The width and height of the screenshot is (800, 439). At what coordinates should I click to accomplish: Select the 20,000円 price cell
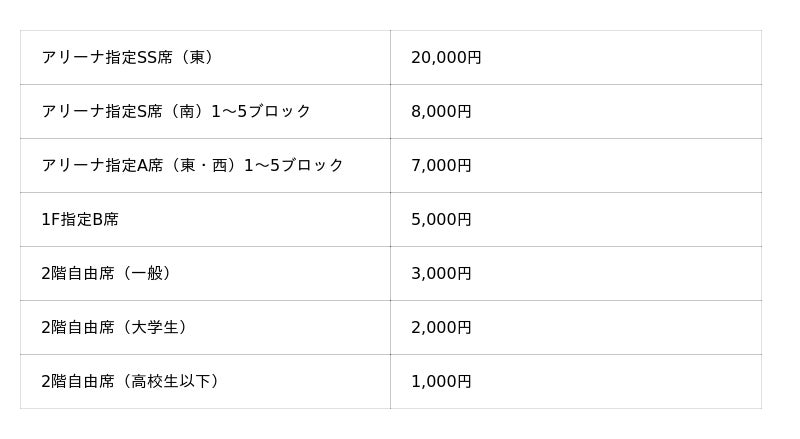(x=446, y=58)
